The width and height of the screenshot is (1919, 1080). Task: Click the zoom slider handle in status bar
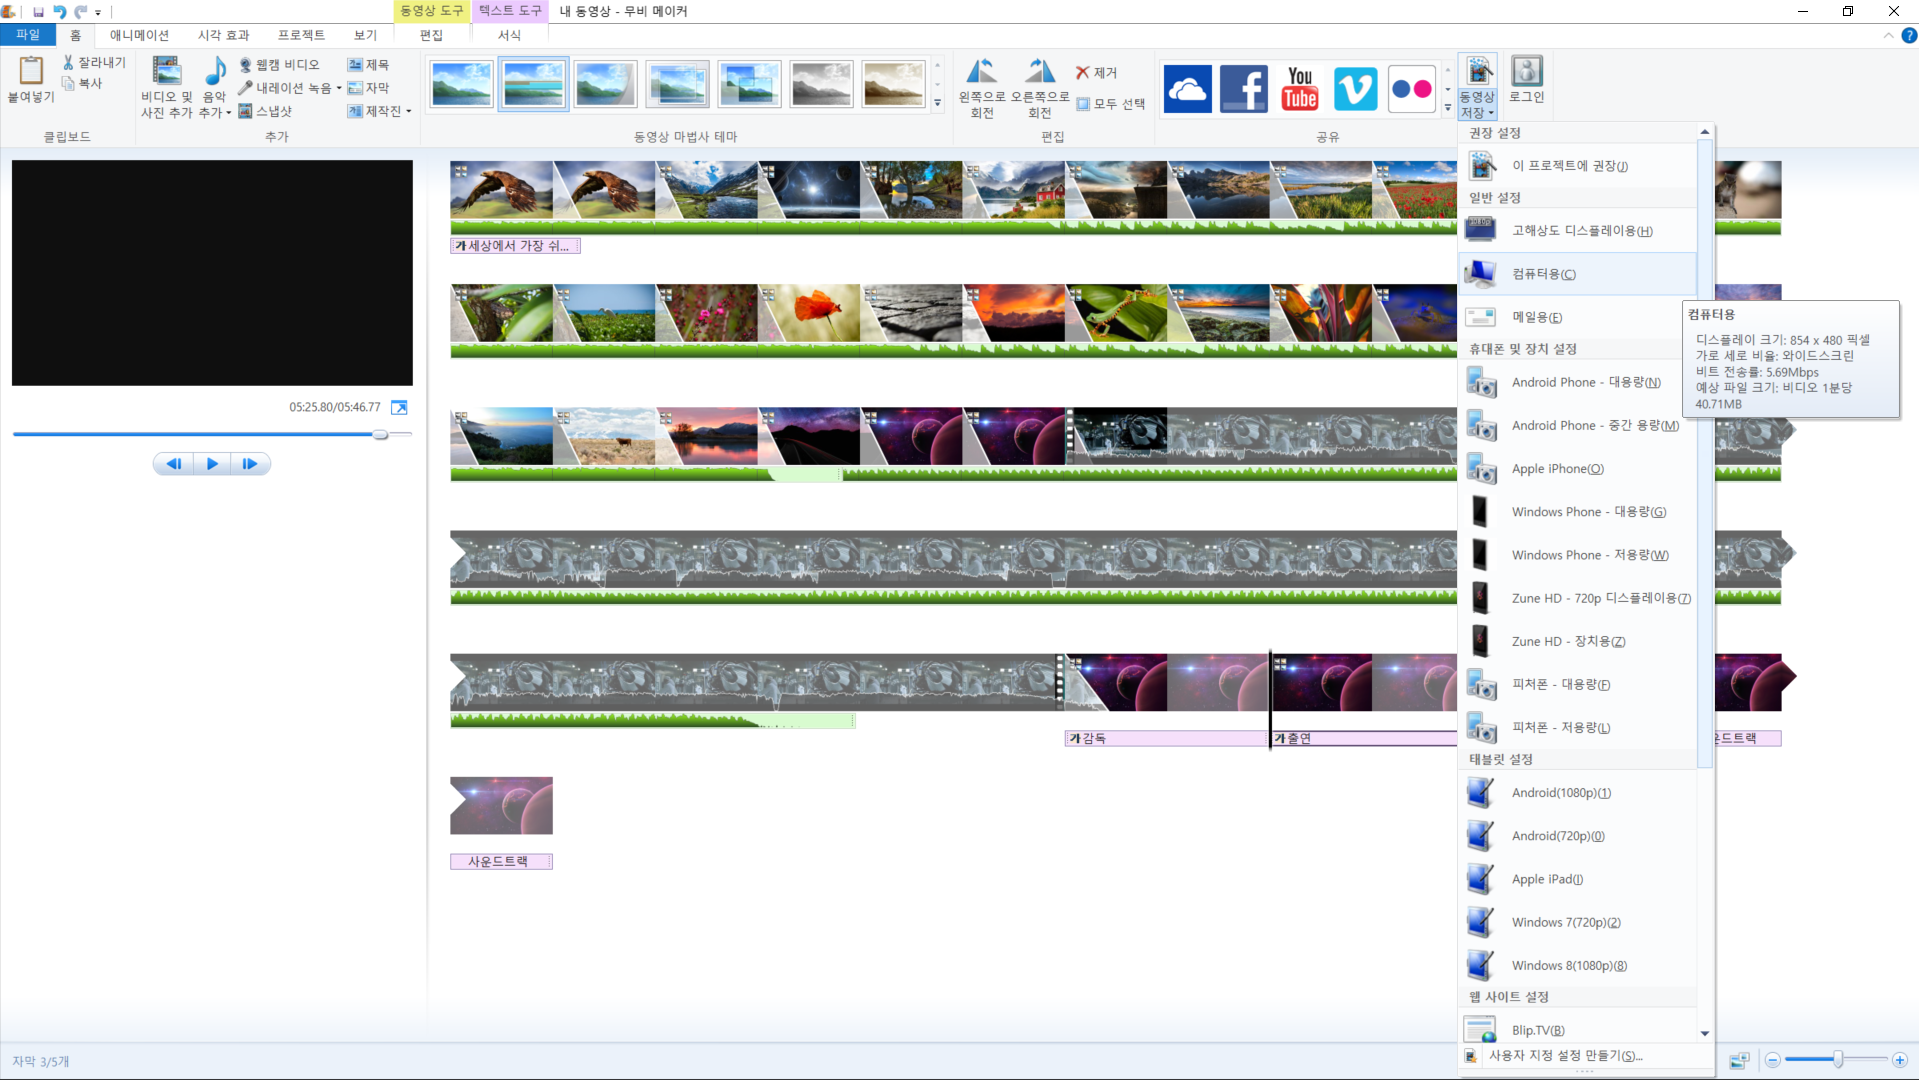1838,1060
